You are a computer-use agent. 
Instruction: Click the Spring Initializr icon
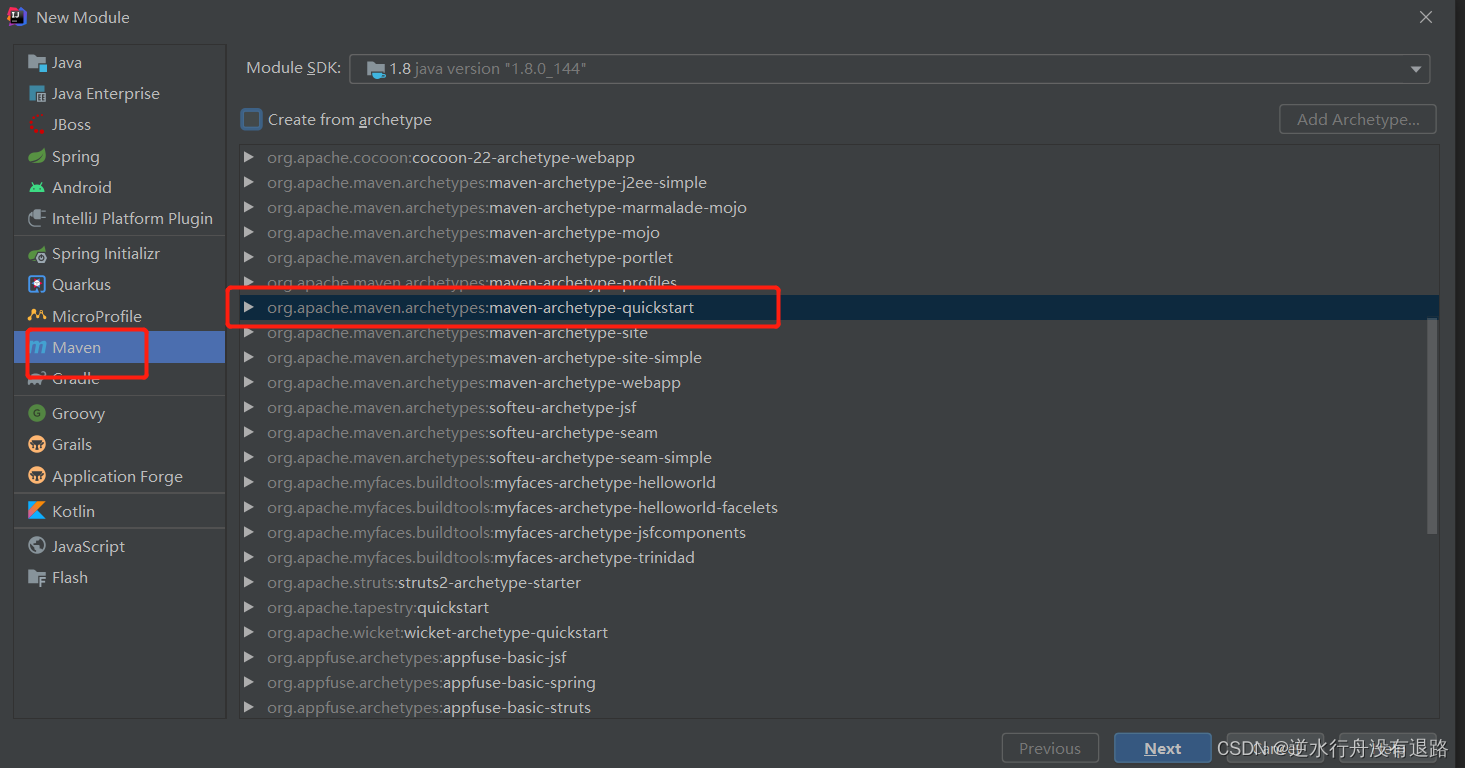(x=37, y=254)
